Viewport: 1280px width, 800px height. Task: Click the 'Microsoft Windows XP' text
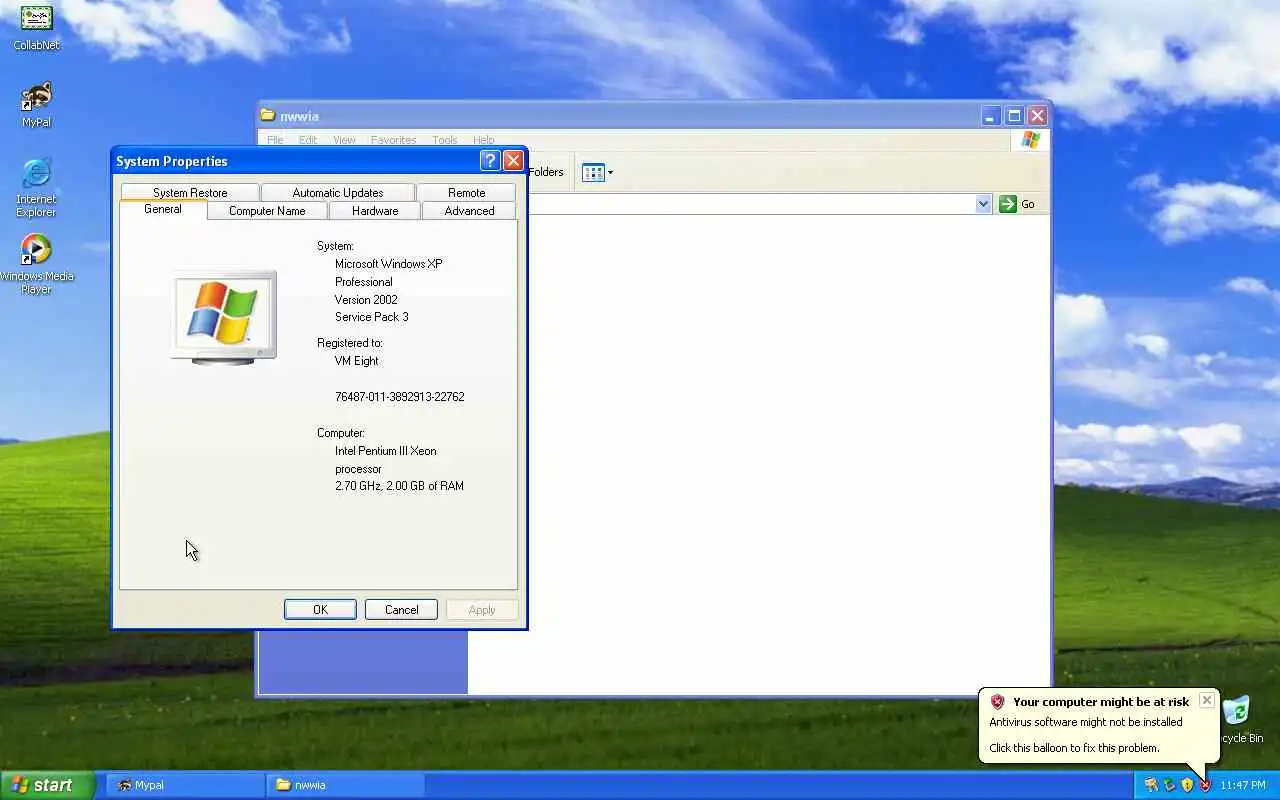[x=389, y=264]
